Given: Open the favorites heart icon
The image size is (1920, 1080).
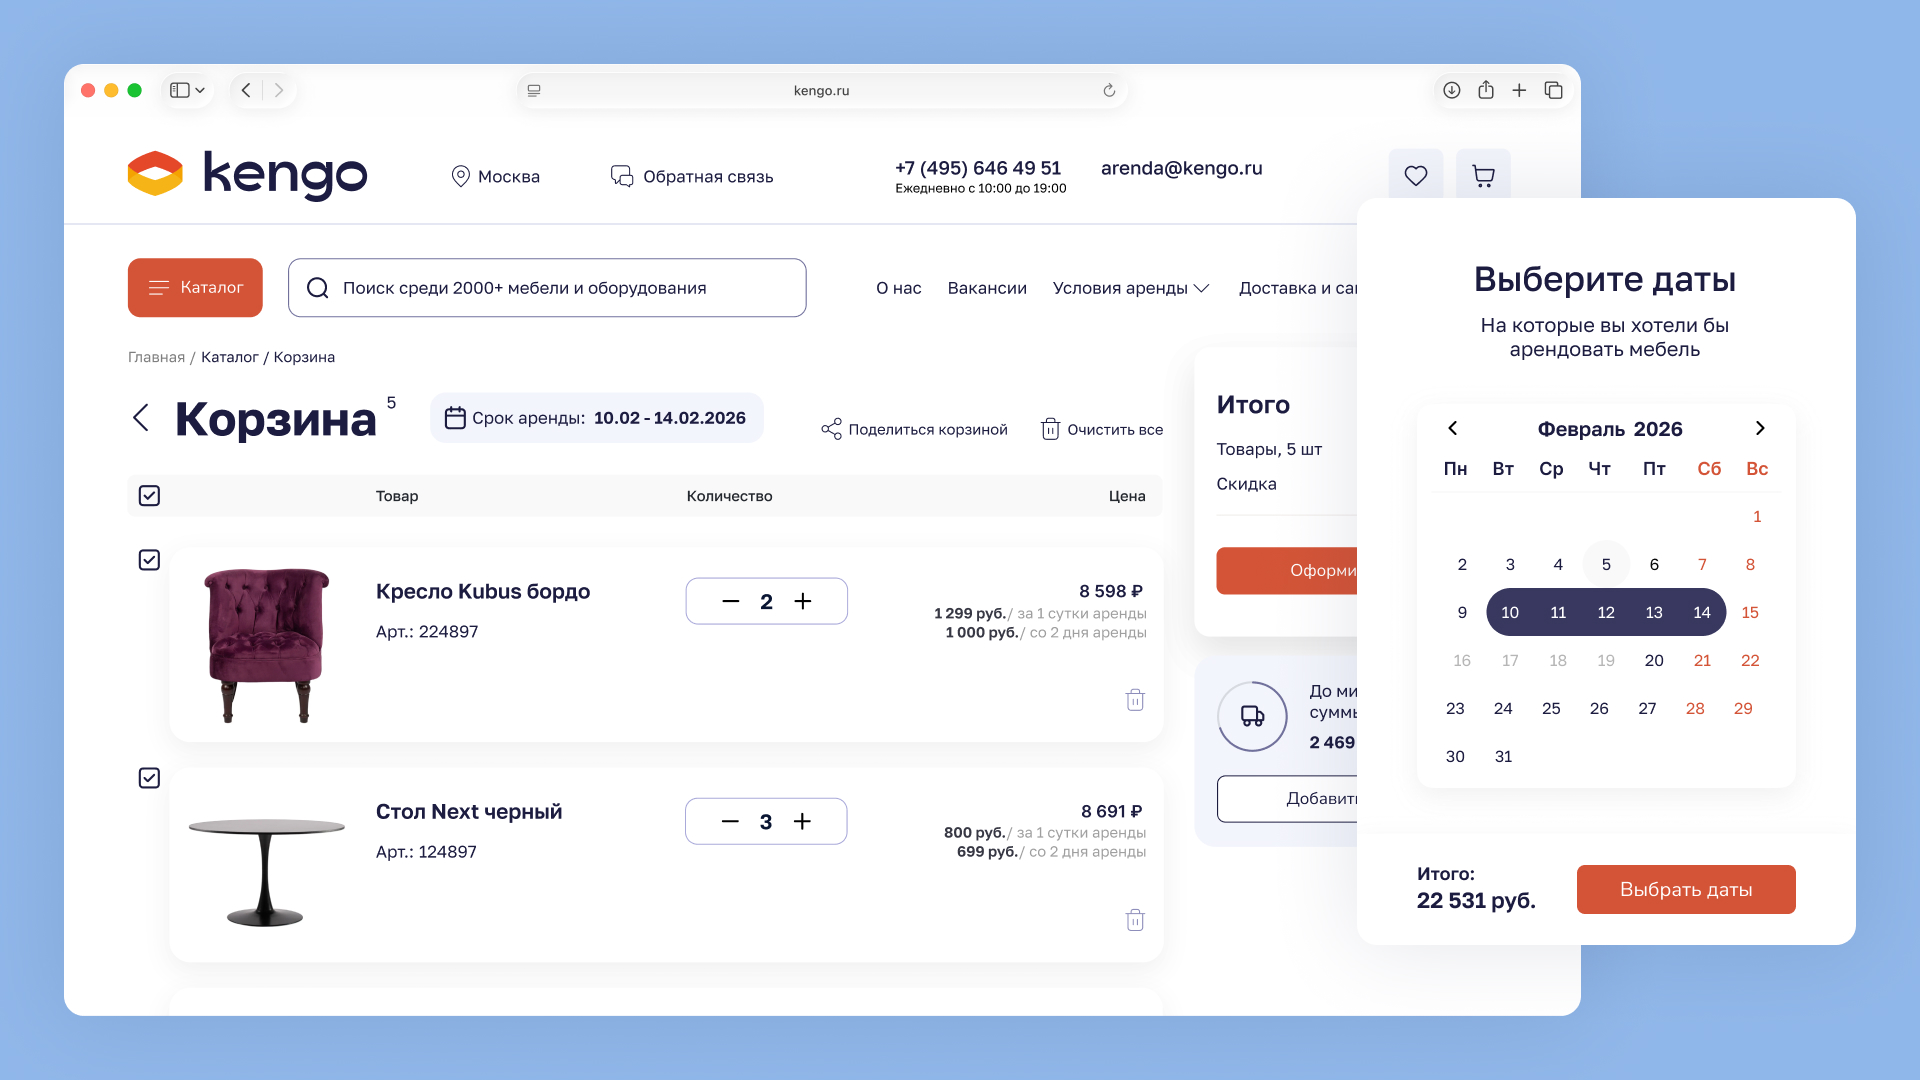Looking at the screenshot, I should [1415, 176].
